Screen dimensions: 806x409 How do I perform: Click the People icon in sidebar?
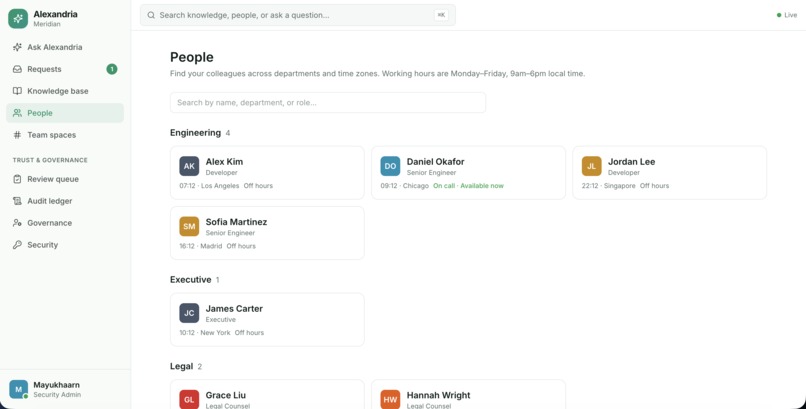coord(17,113)
